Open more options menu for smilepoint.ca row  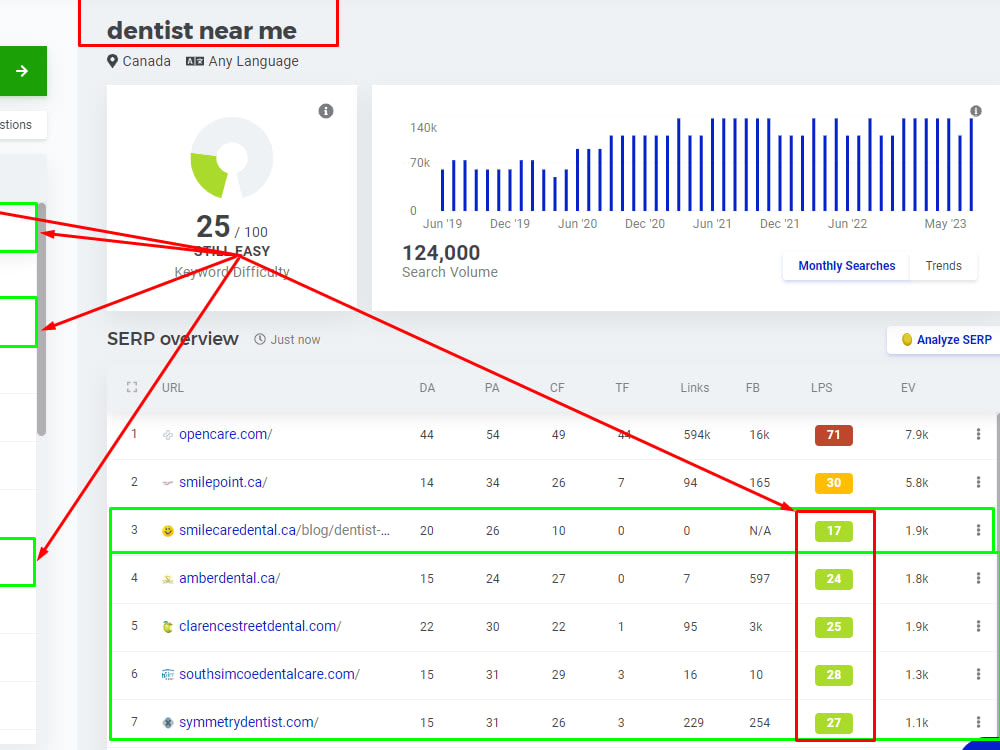(978, 482)
